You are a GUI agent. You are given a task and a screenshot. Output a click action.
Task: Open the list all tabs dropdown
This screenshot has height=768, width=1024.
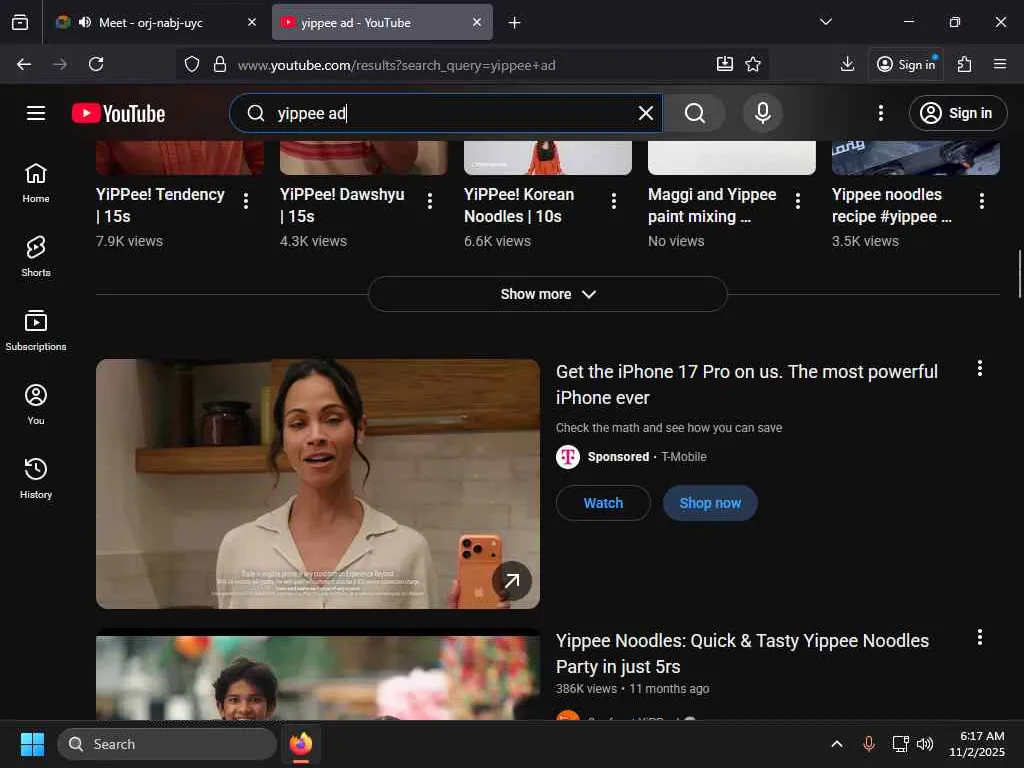[x=825, y=22]
